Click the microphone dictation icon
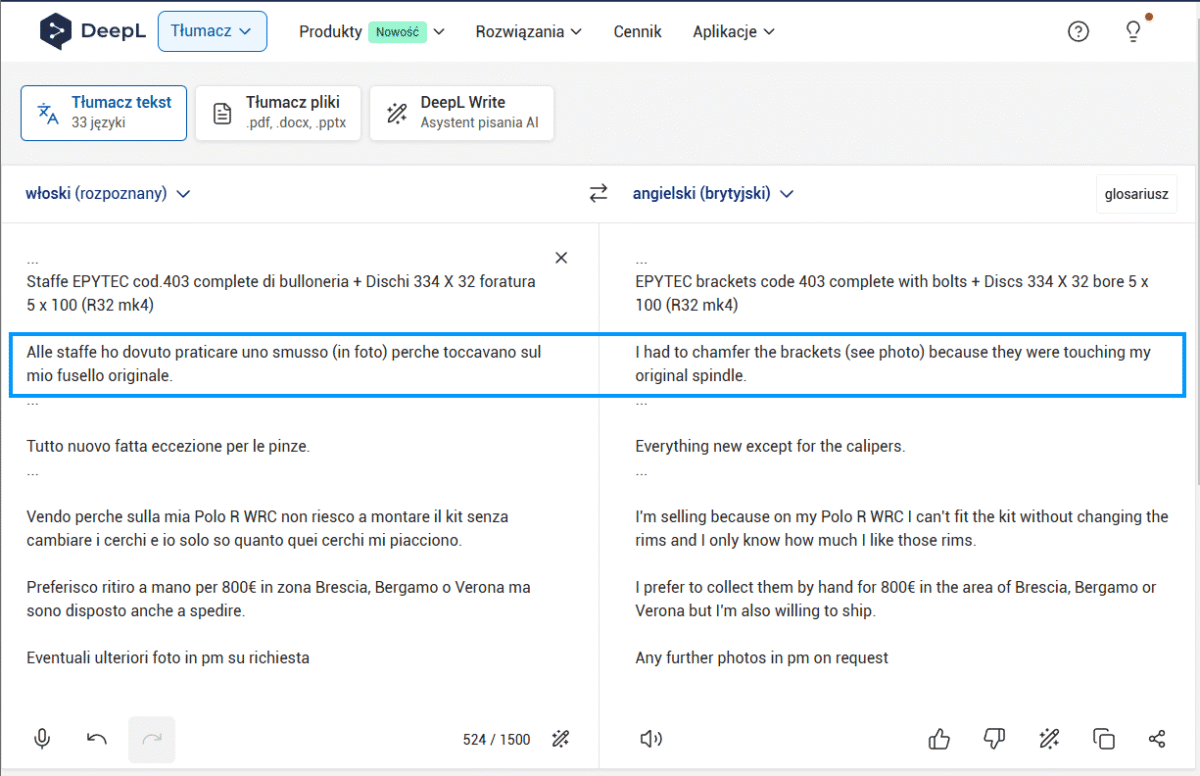The height and width of the screenshot is (776, 1200). [x=42, y=739]
